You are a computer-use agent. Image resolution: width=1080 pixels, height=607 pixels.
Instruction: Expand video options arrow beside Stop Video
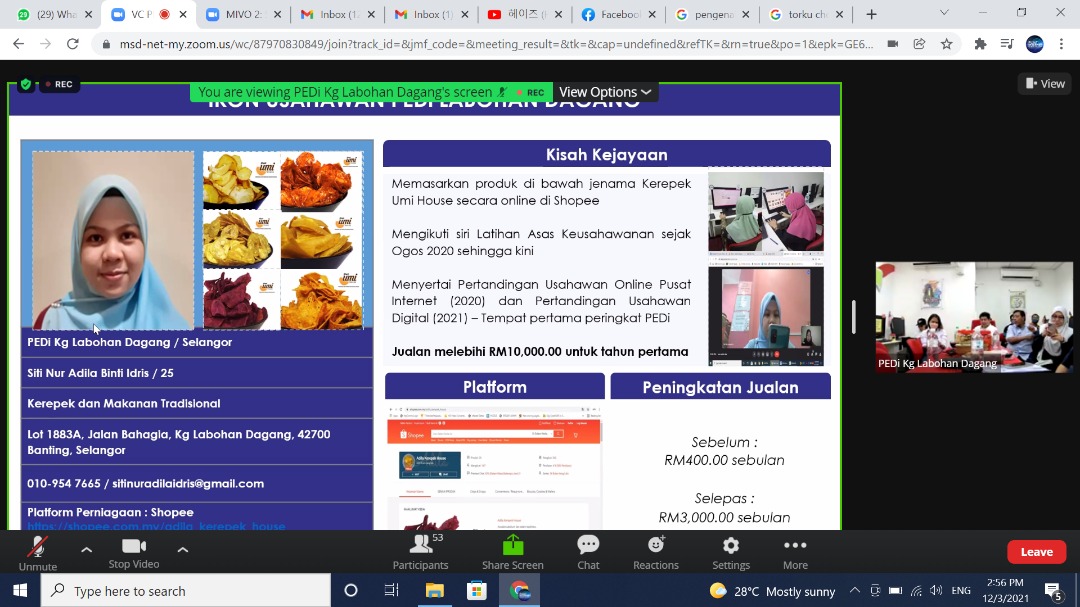(x=182, y=549)
